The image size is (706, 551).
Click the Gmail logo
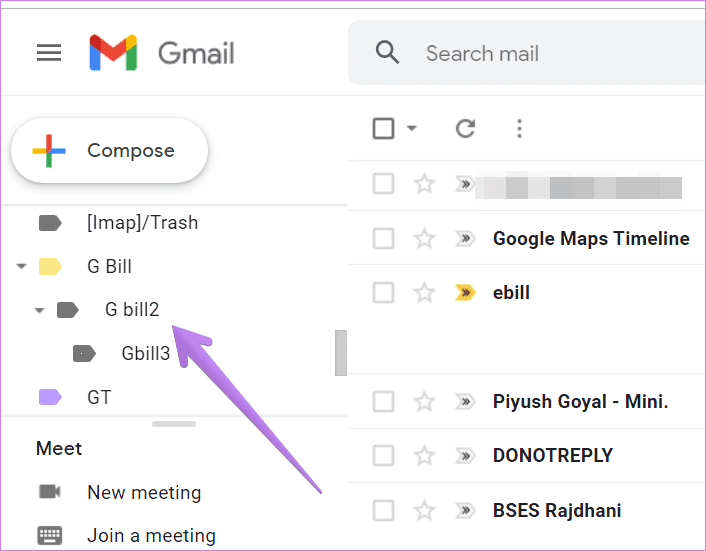click(x=162, y=53)
